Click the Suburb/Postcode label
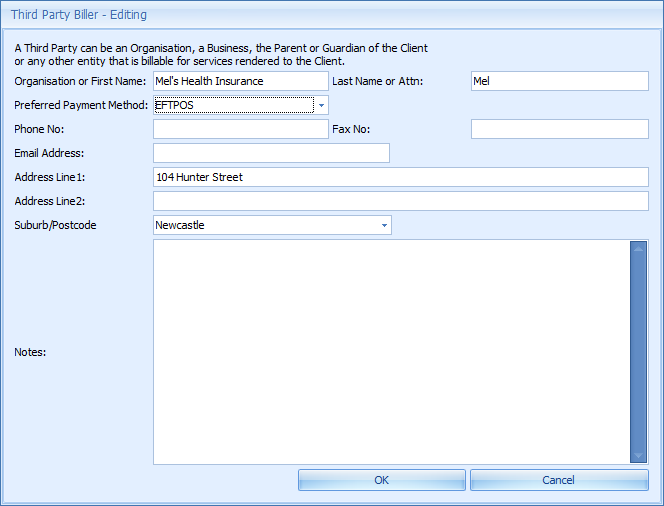Viewport: 664px width, 506px height. [x=55, y=225]
